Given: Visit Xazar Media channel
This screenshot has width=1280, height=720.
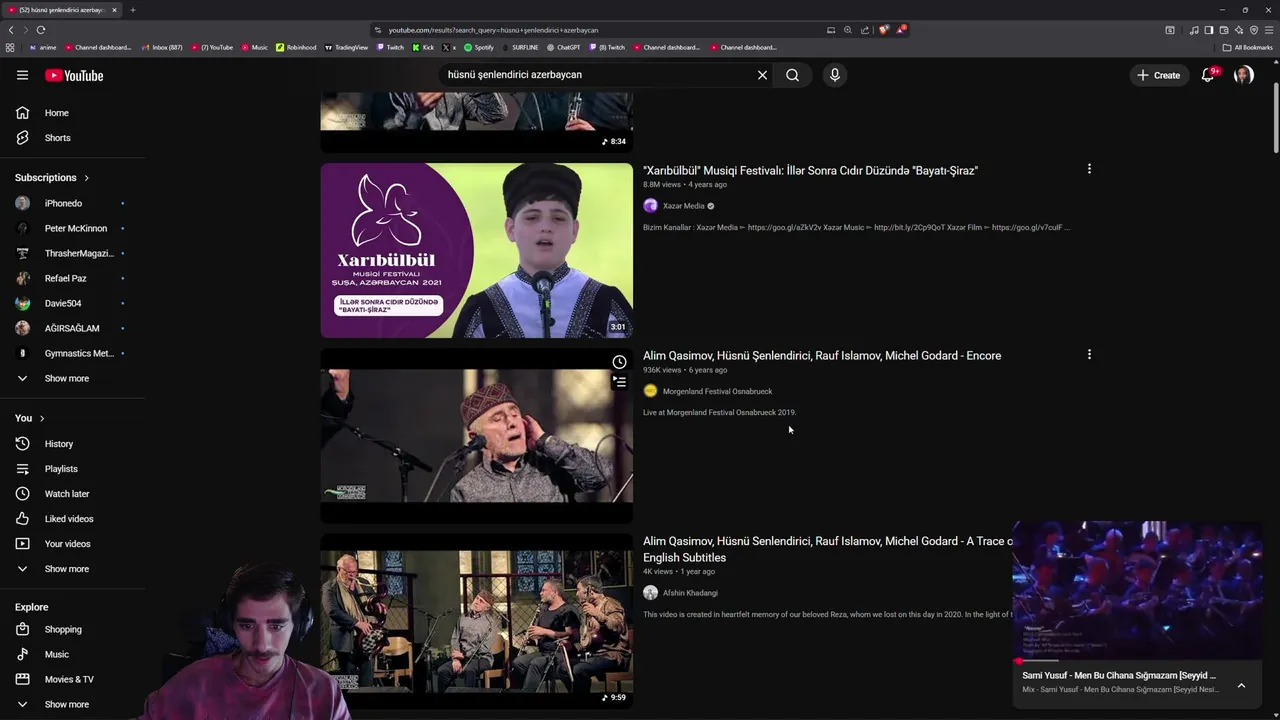Looking at the screenshot, I should [684, 206].
